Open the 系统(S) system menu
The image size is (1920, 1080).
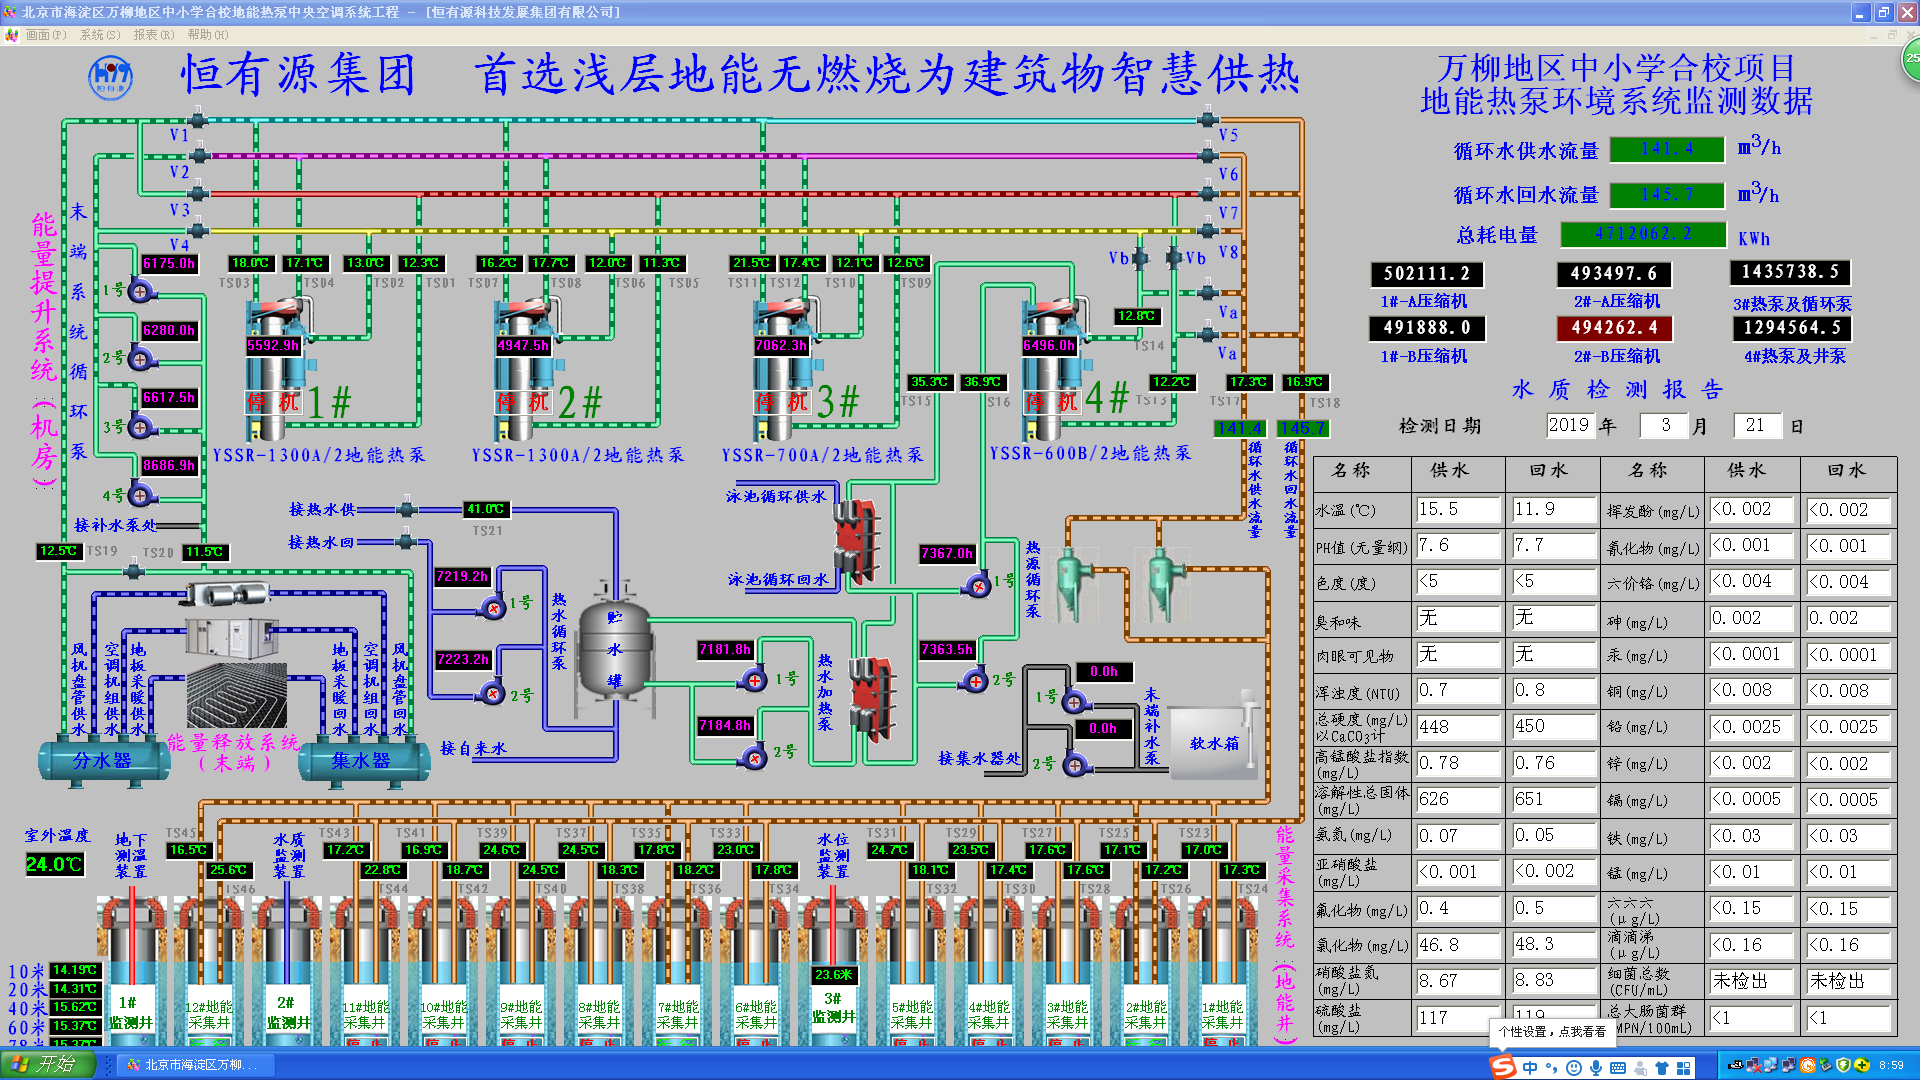coord(100,35)
